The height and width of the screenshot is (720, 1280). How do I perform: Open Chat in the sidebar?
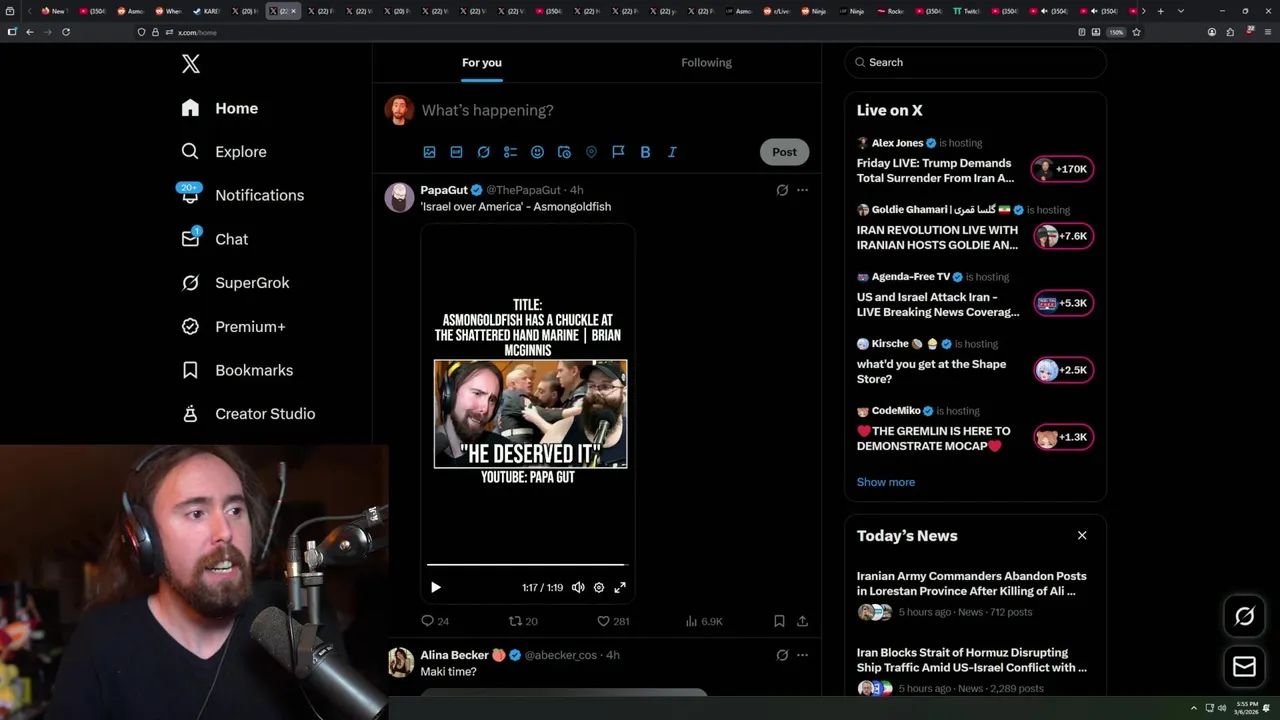tap(214, 239)
